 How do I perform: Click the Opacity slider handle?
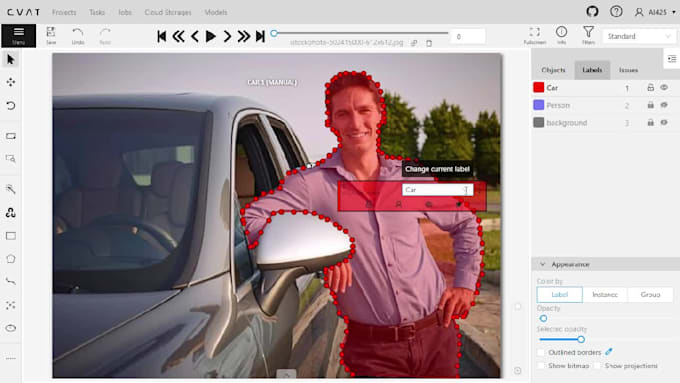[543, 318]
